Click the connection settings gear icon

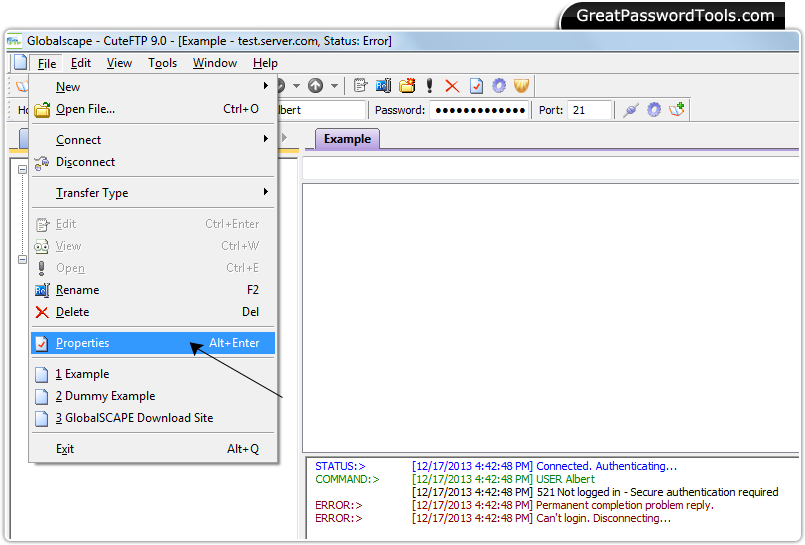654,110
